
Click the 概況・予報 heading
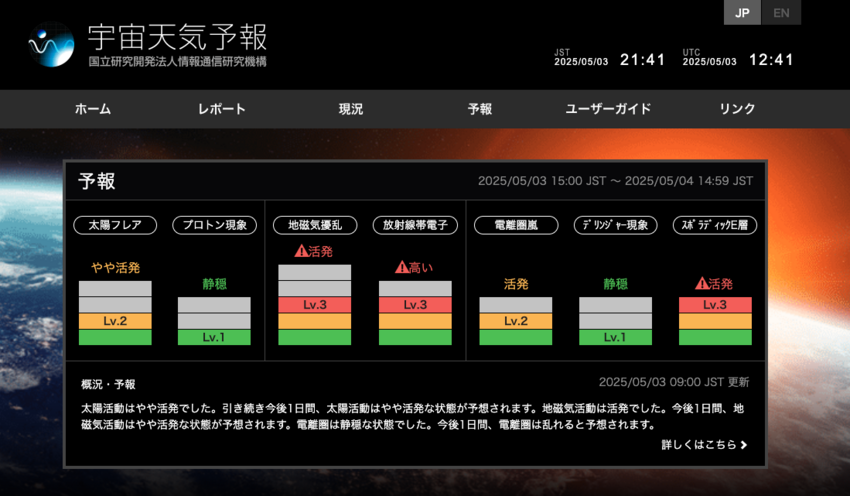pos(108,384)
